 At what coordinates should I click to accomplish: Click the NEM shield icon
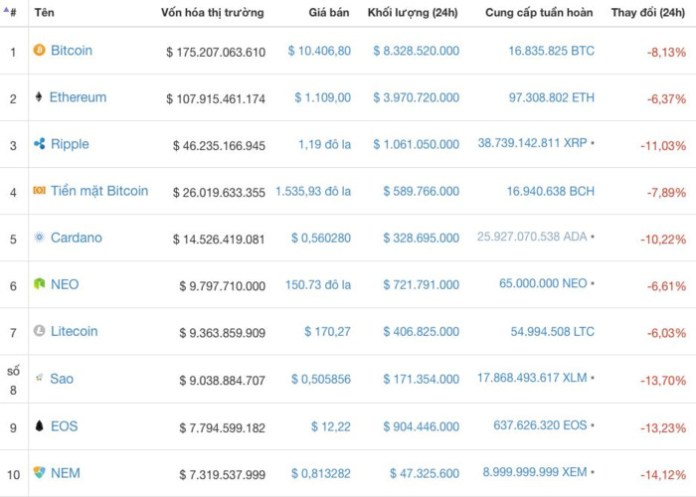pyautogui.click(x=39, y=473)
